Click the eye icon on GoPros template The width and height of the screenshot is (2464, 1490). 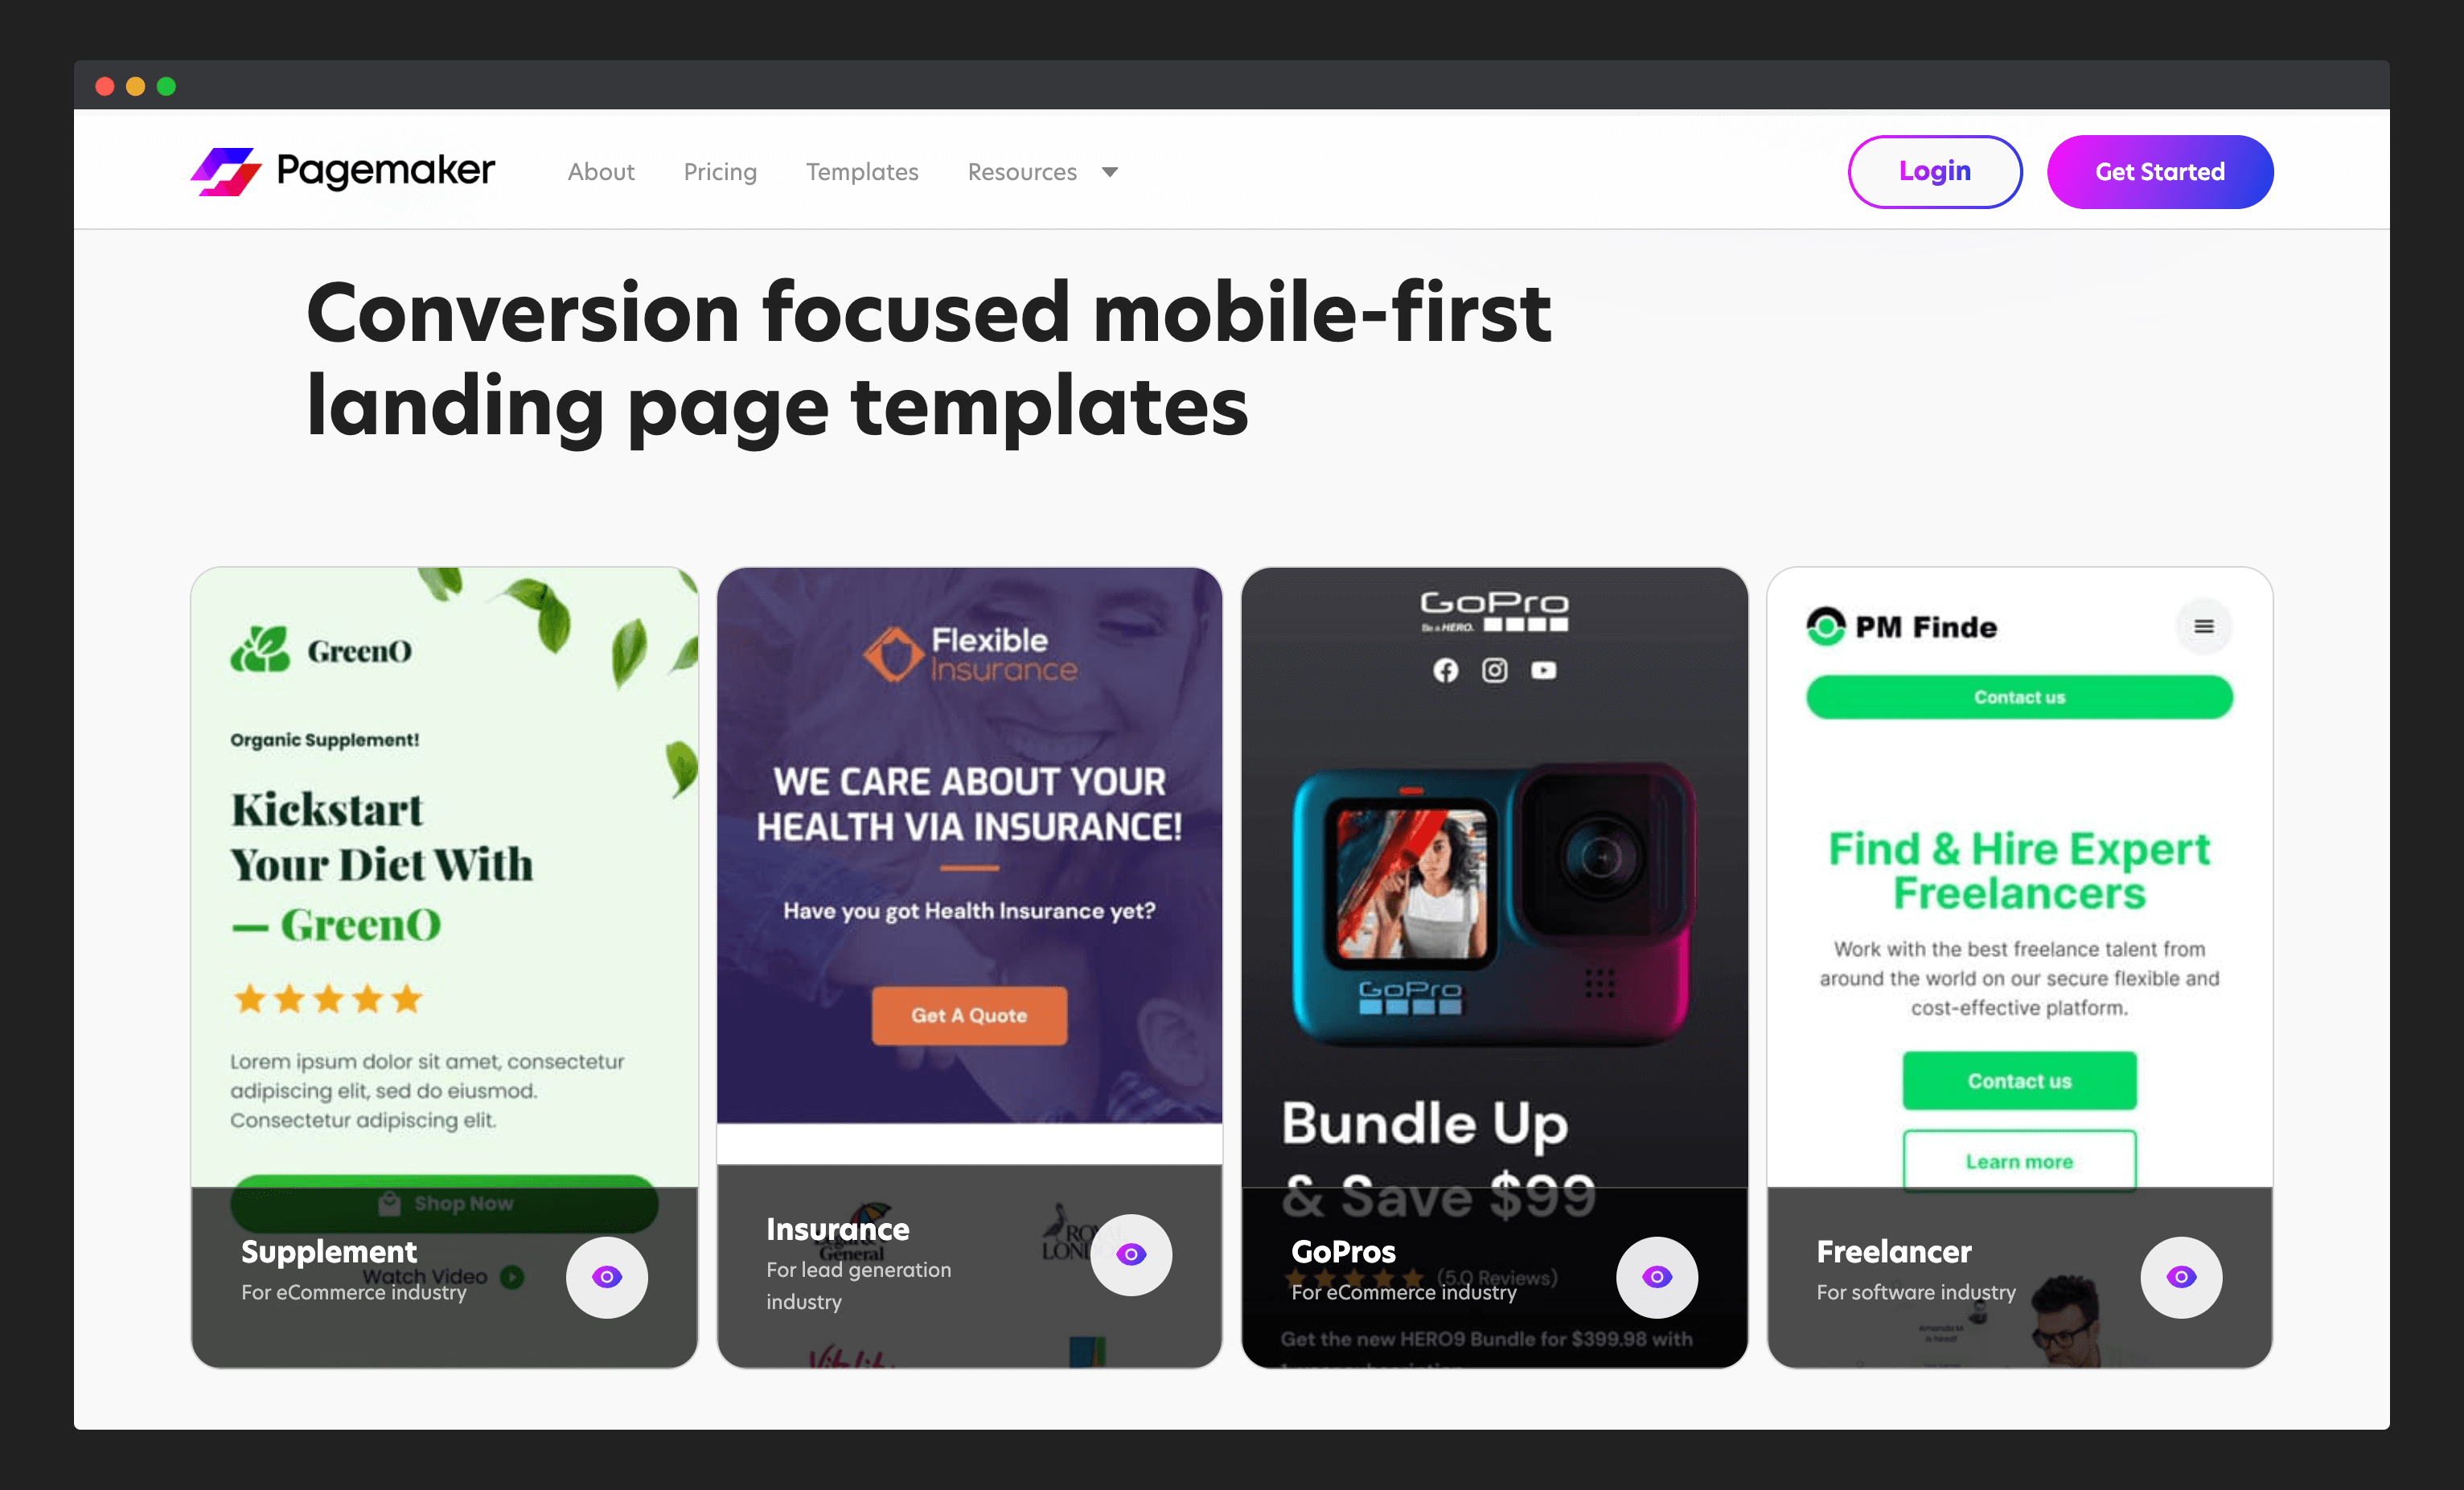coord(1654,1275)
